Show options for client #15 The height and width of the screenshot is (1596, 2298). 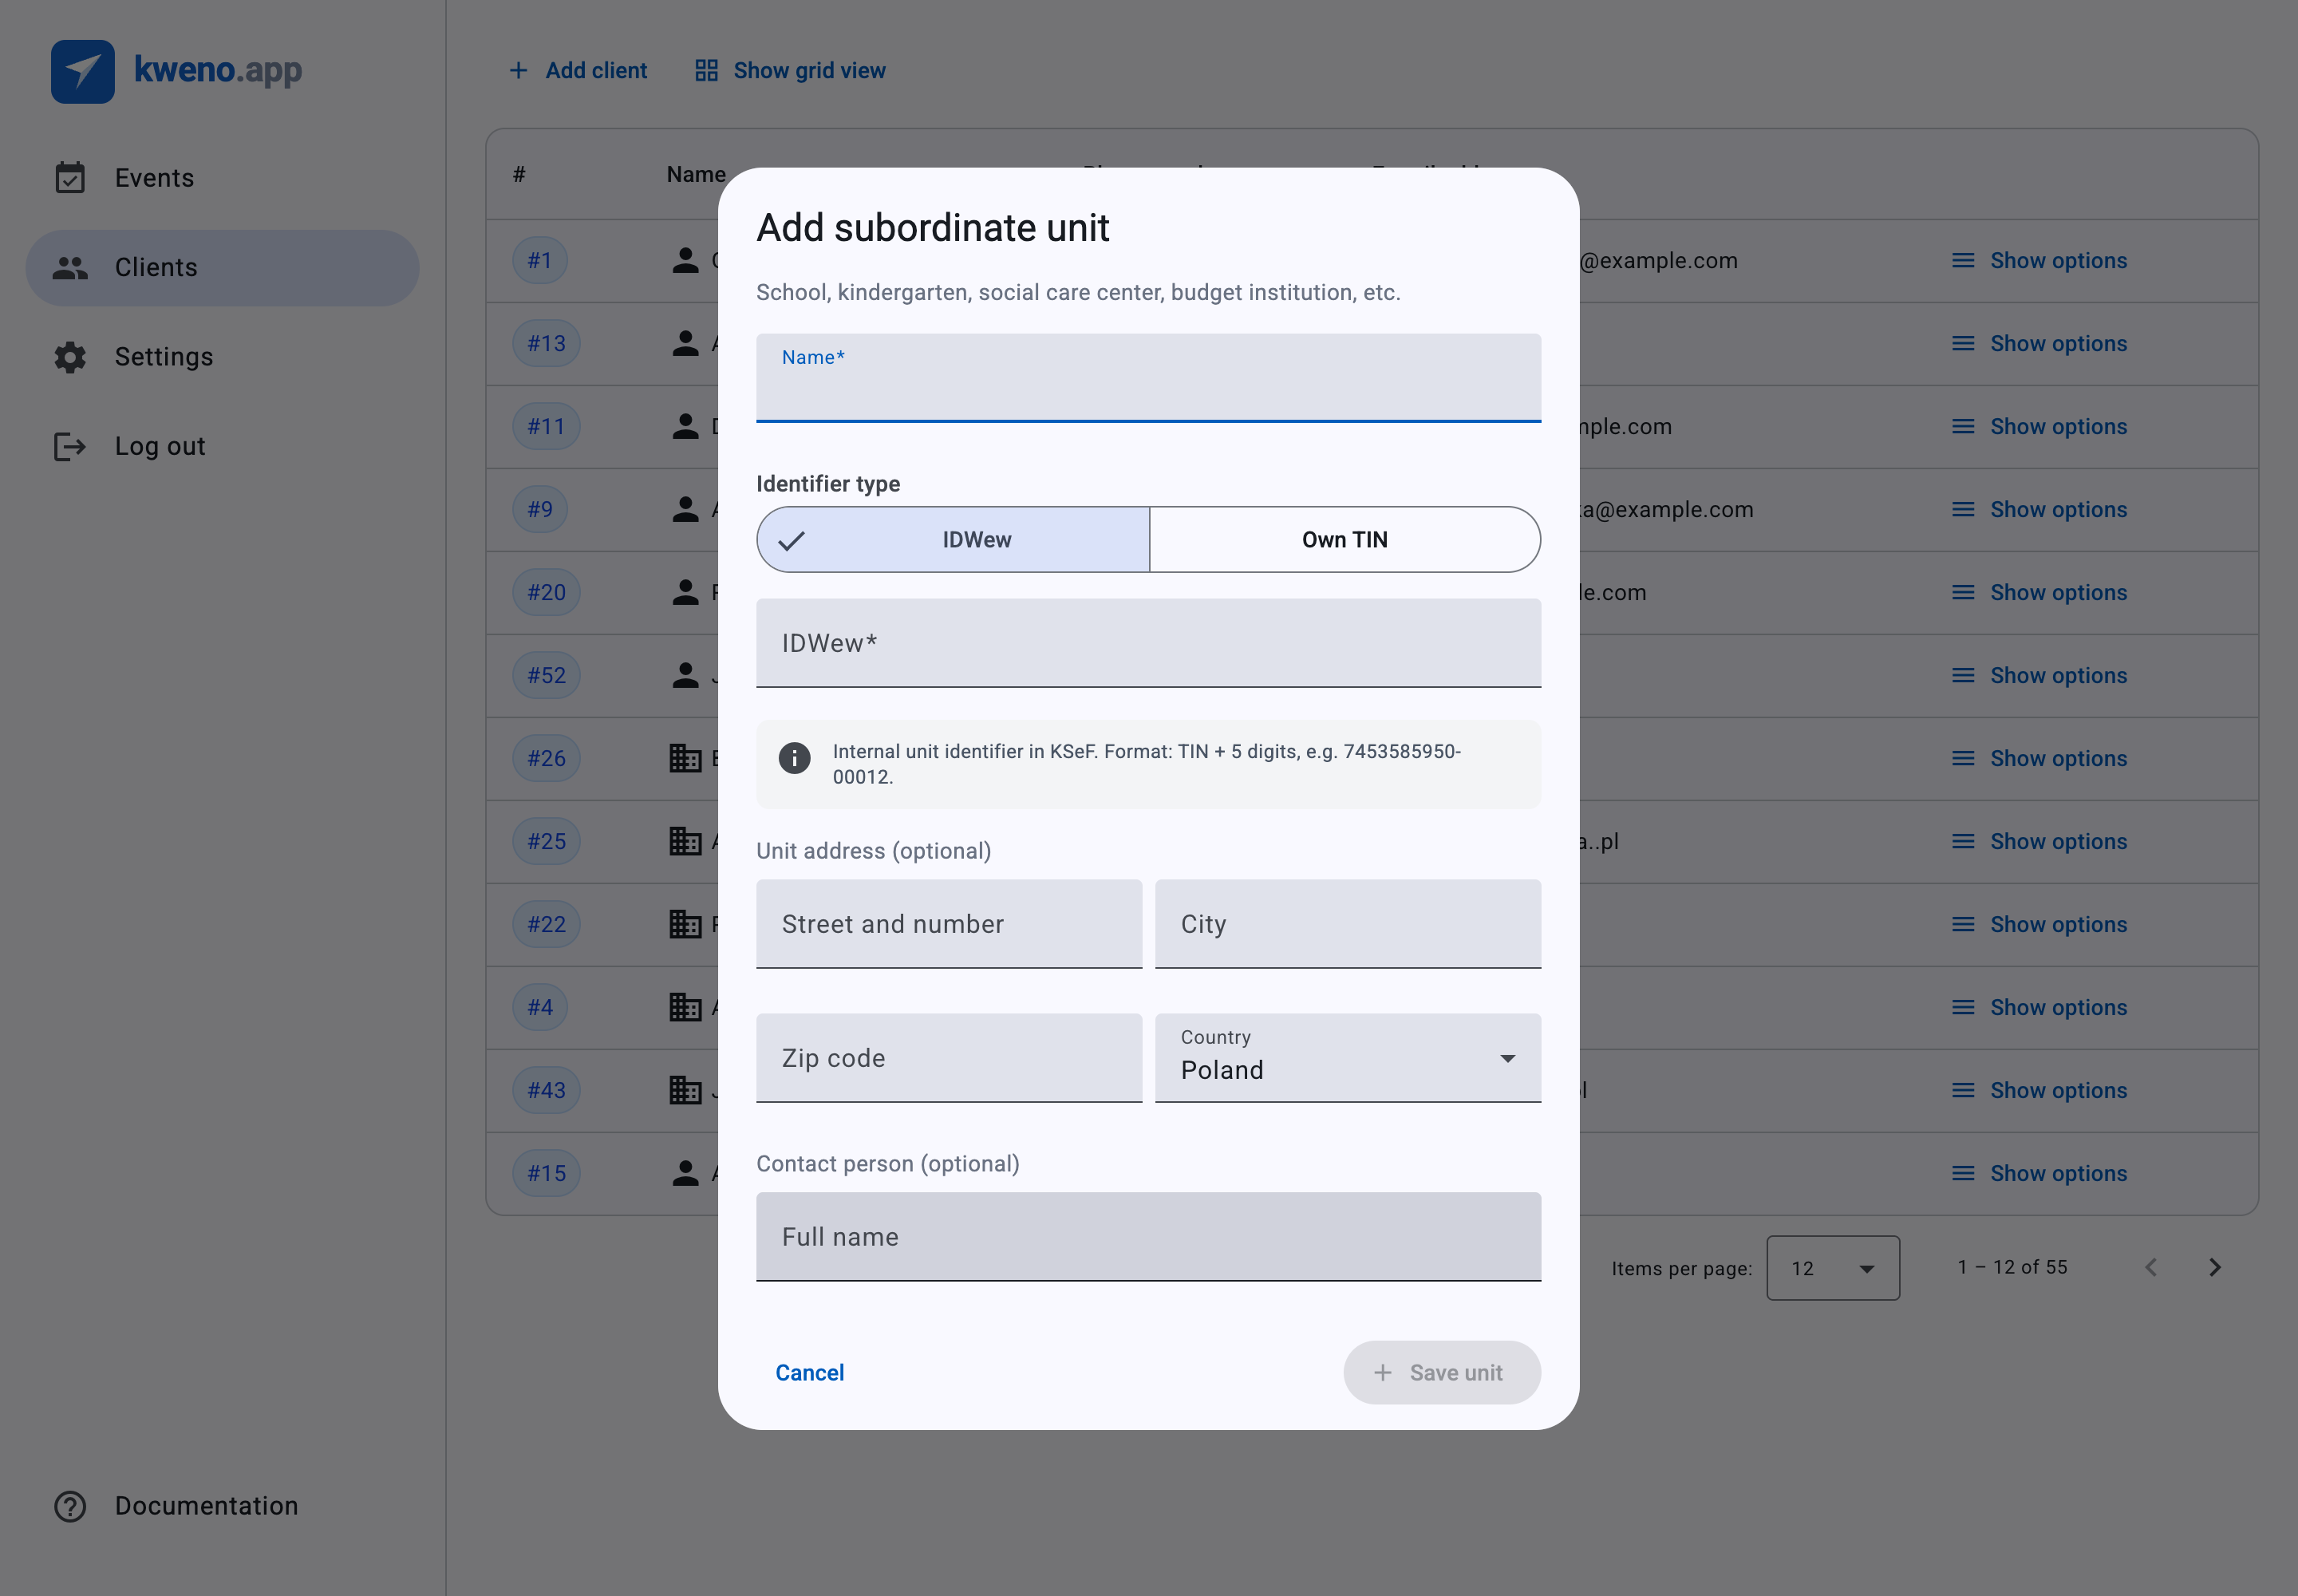pos(2040,1173)
